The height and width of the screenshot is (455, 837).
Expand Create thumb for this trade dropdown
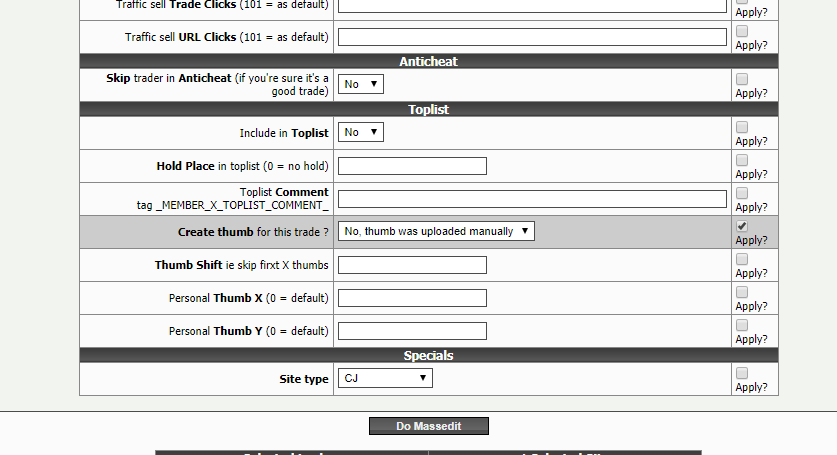pos(436,231)
